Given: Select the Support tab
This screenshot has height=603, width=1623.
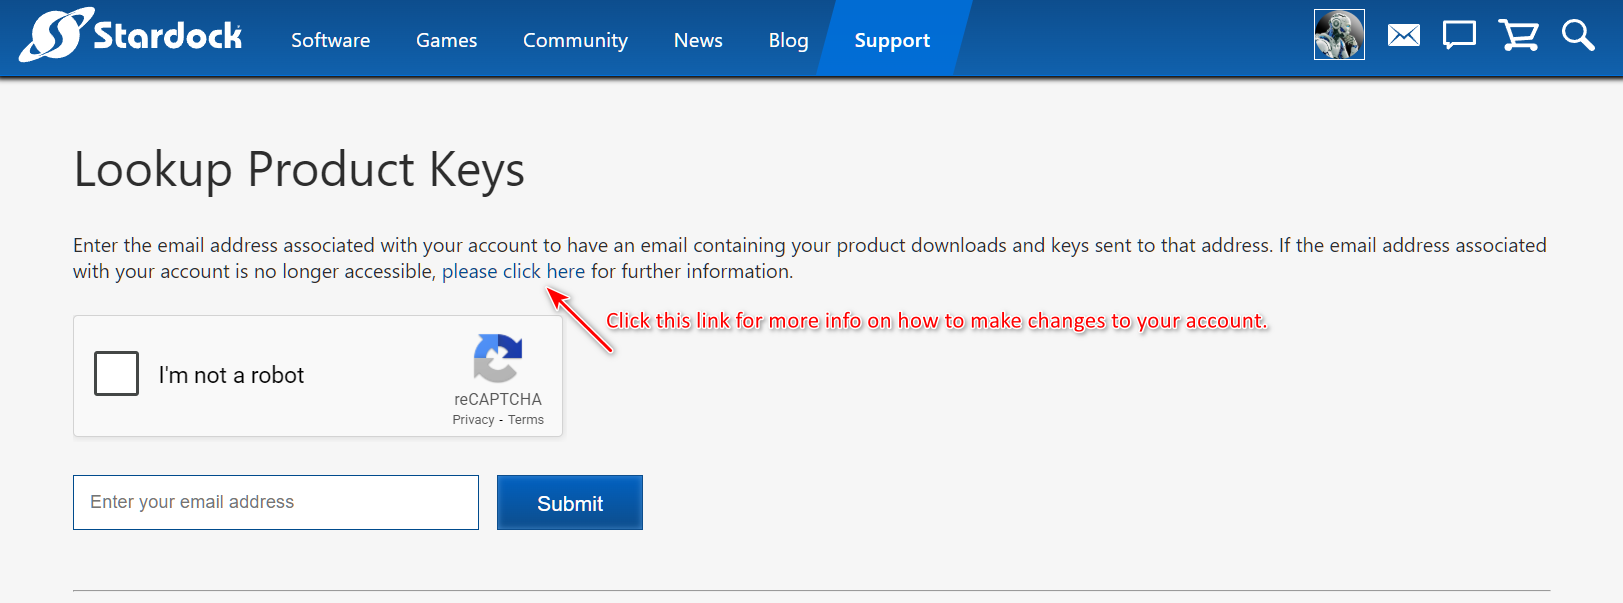Looking at the screenshot, I should [x=892, y=40].
